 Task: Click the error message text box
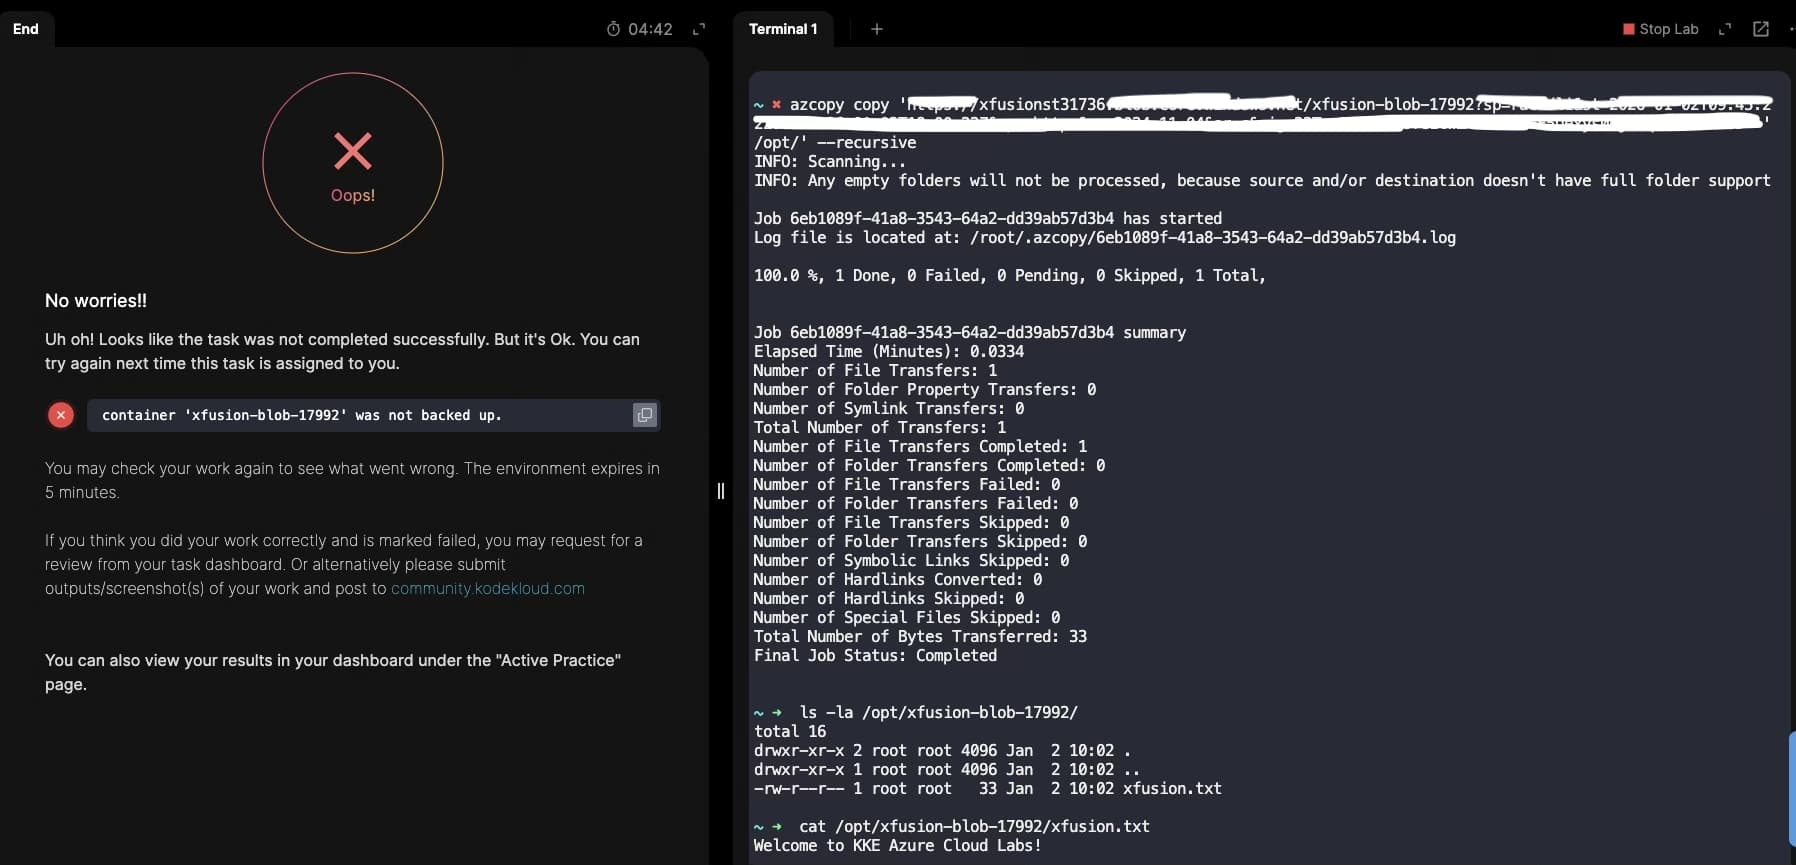point(360,415)
